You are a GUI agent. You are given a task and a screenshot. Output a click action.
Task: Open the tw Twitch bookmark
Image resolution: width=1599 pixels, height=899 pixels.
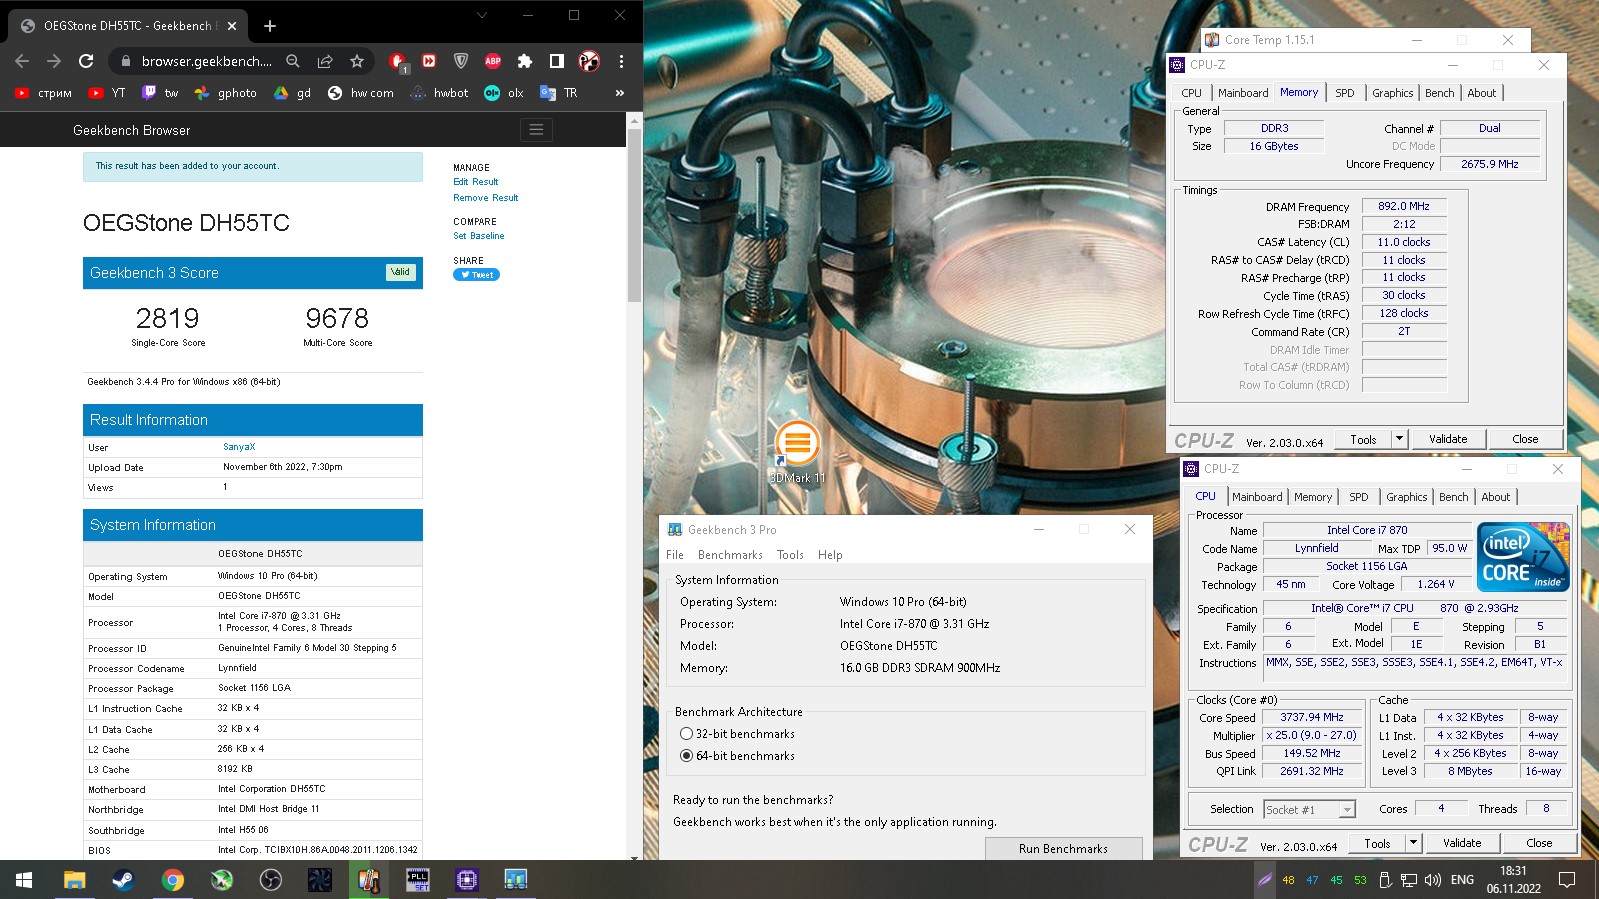click(160, 93)
